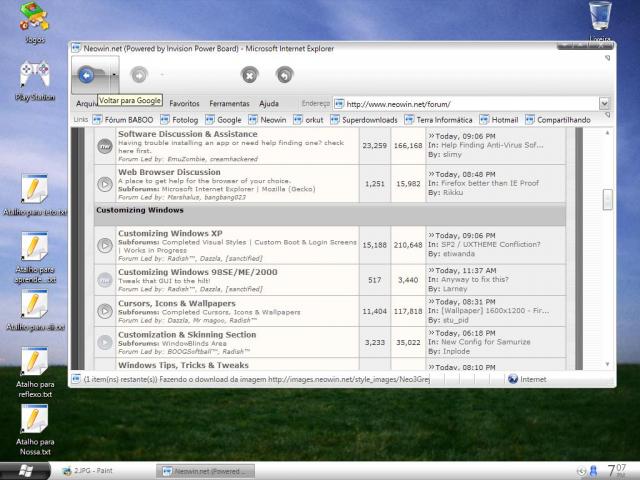The width and height of the screenshot is (640, 480).
Task: Click the Forward navigation button
Action: 139,75
